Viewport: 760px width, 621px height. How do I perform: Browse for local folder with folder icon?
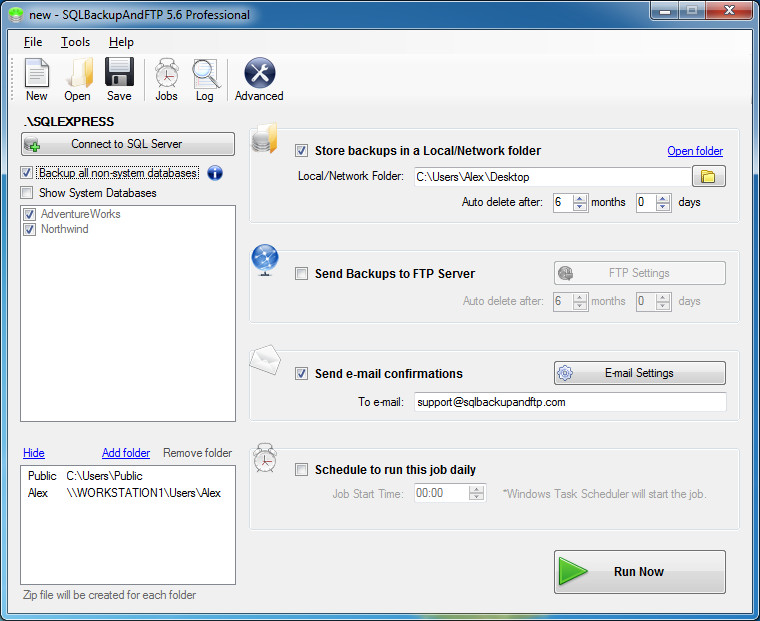click(x=708, y=176)
